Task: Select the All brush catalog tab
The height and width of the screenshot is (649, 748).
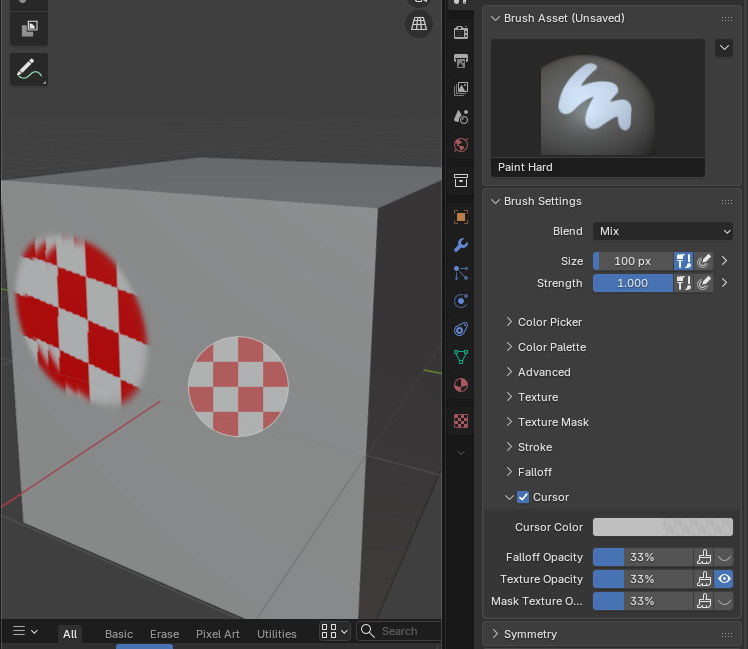Action: (x=70, y=634)
